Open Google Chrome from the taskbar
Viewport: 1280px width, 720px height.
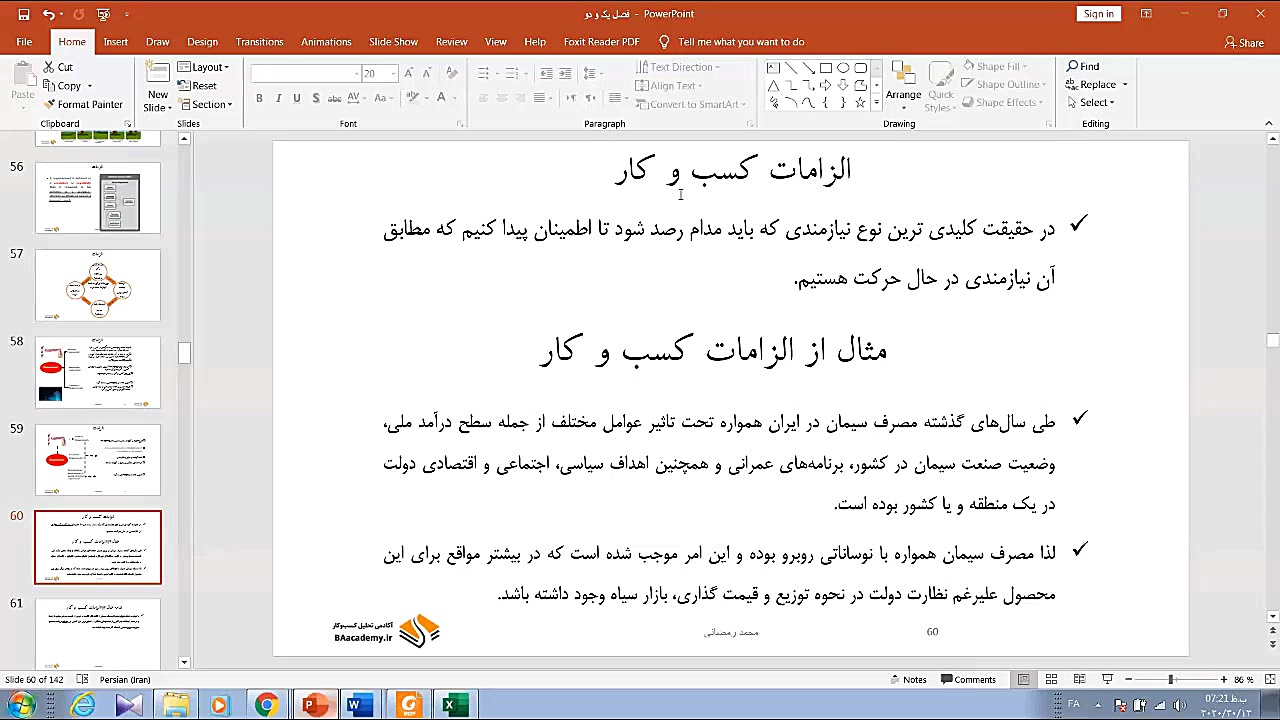pos(266,705)
